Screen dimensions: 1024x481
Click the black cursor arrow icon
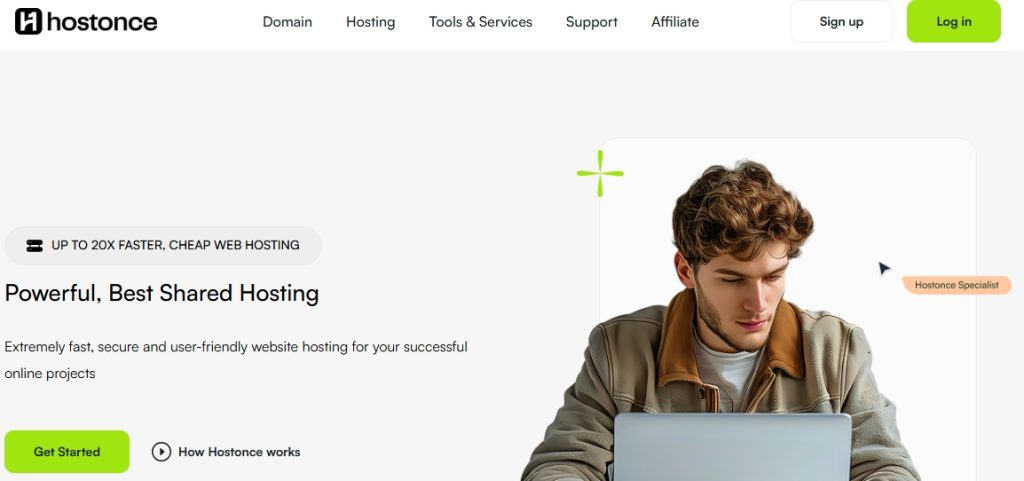coord(884,268)
